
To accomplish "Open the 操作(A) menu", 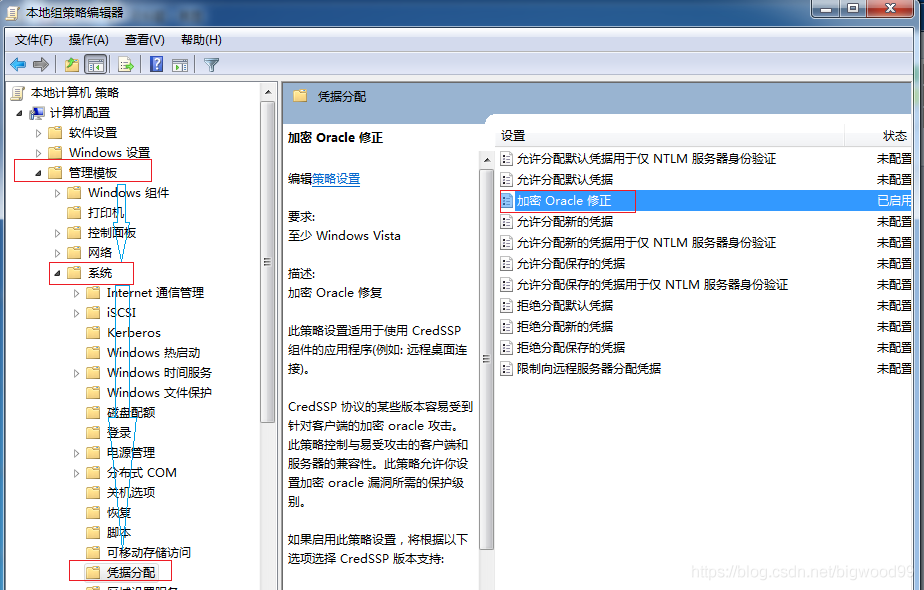I will (x=88, y=40).
